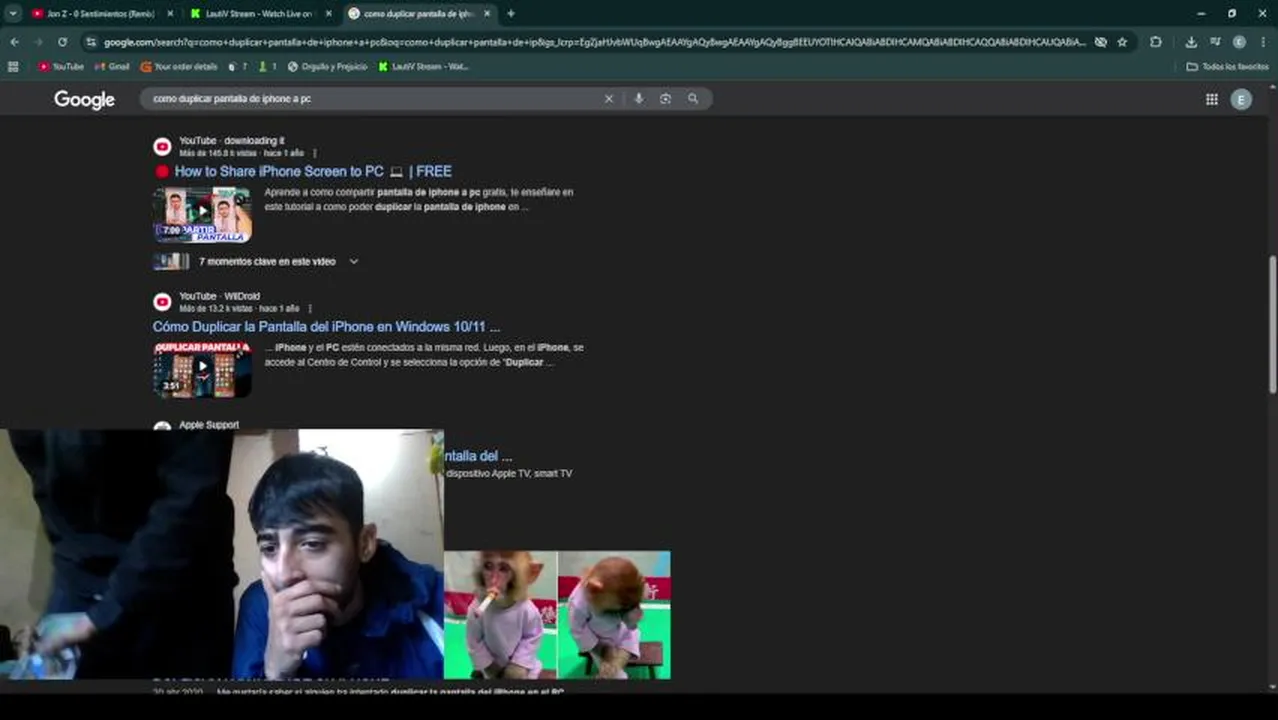Close the como duplicar pantalla tab
Viewport: 1278px width, 720px height.
pyautogui.click(x=487, y=14)
